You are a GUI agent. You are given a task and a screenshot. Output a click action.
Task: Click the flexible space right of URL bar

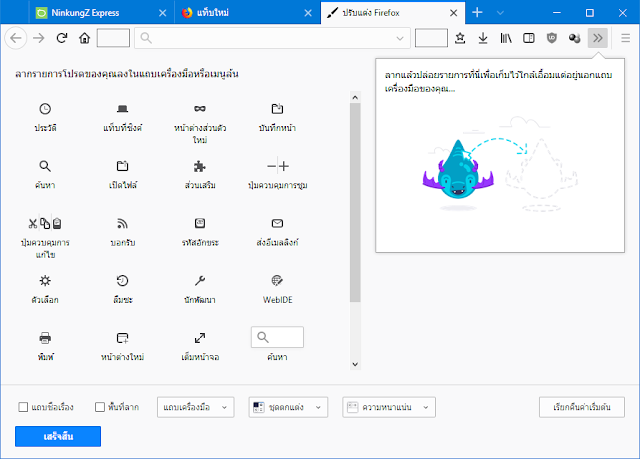point(431,38)
